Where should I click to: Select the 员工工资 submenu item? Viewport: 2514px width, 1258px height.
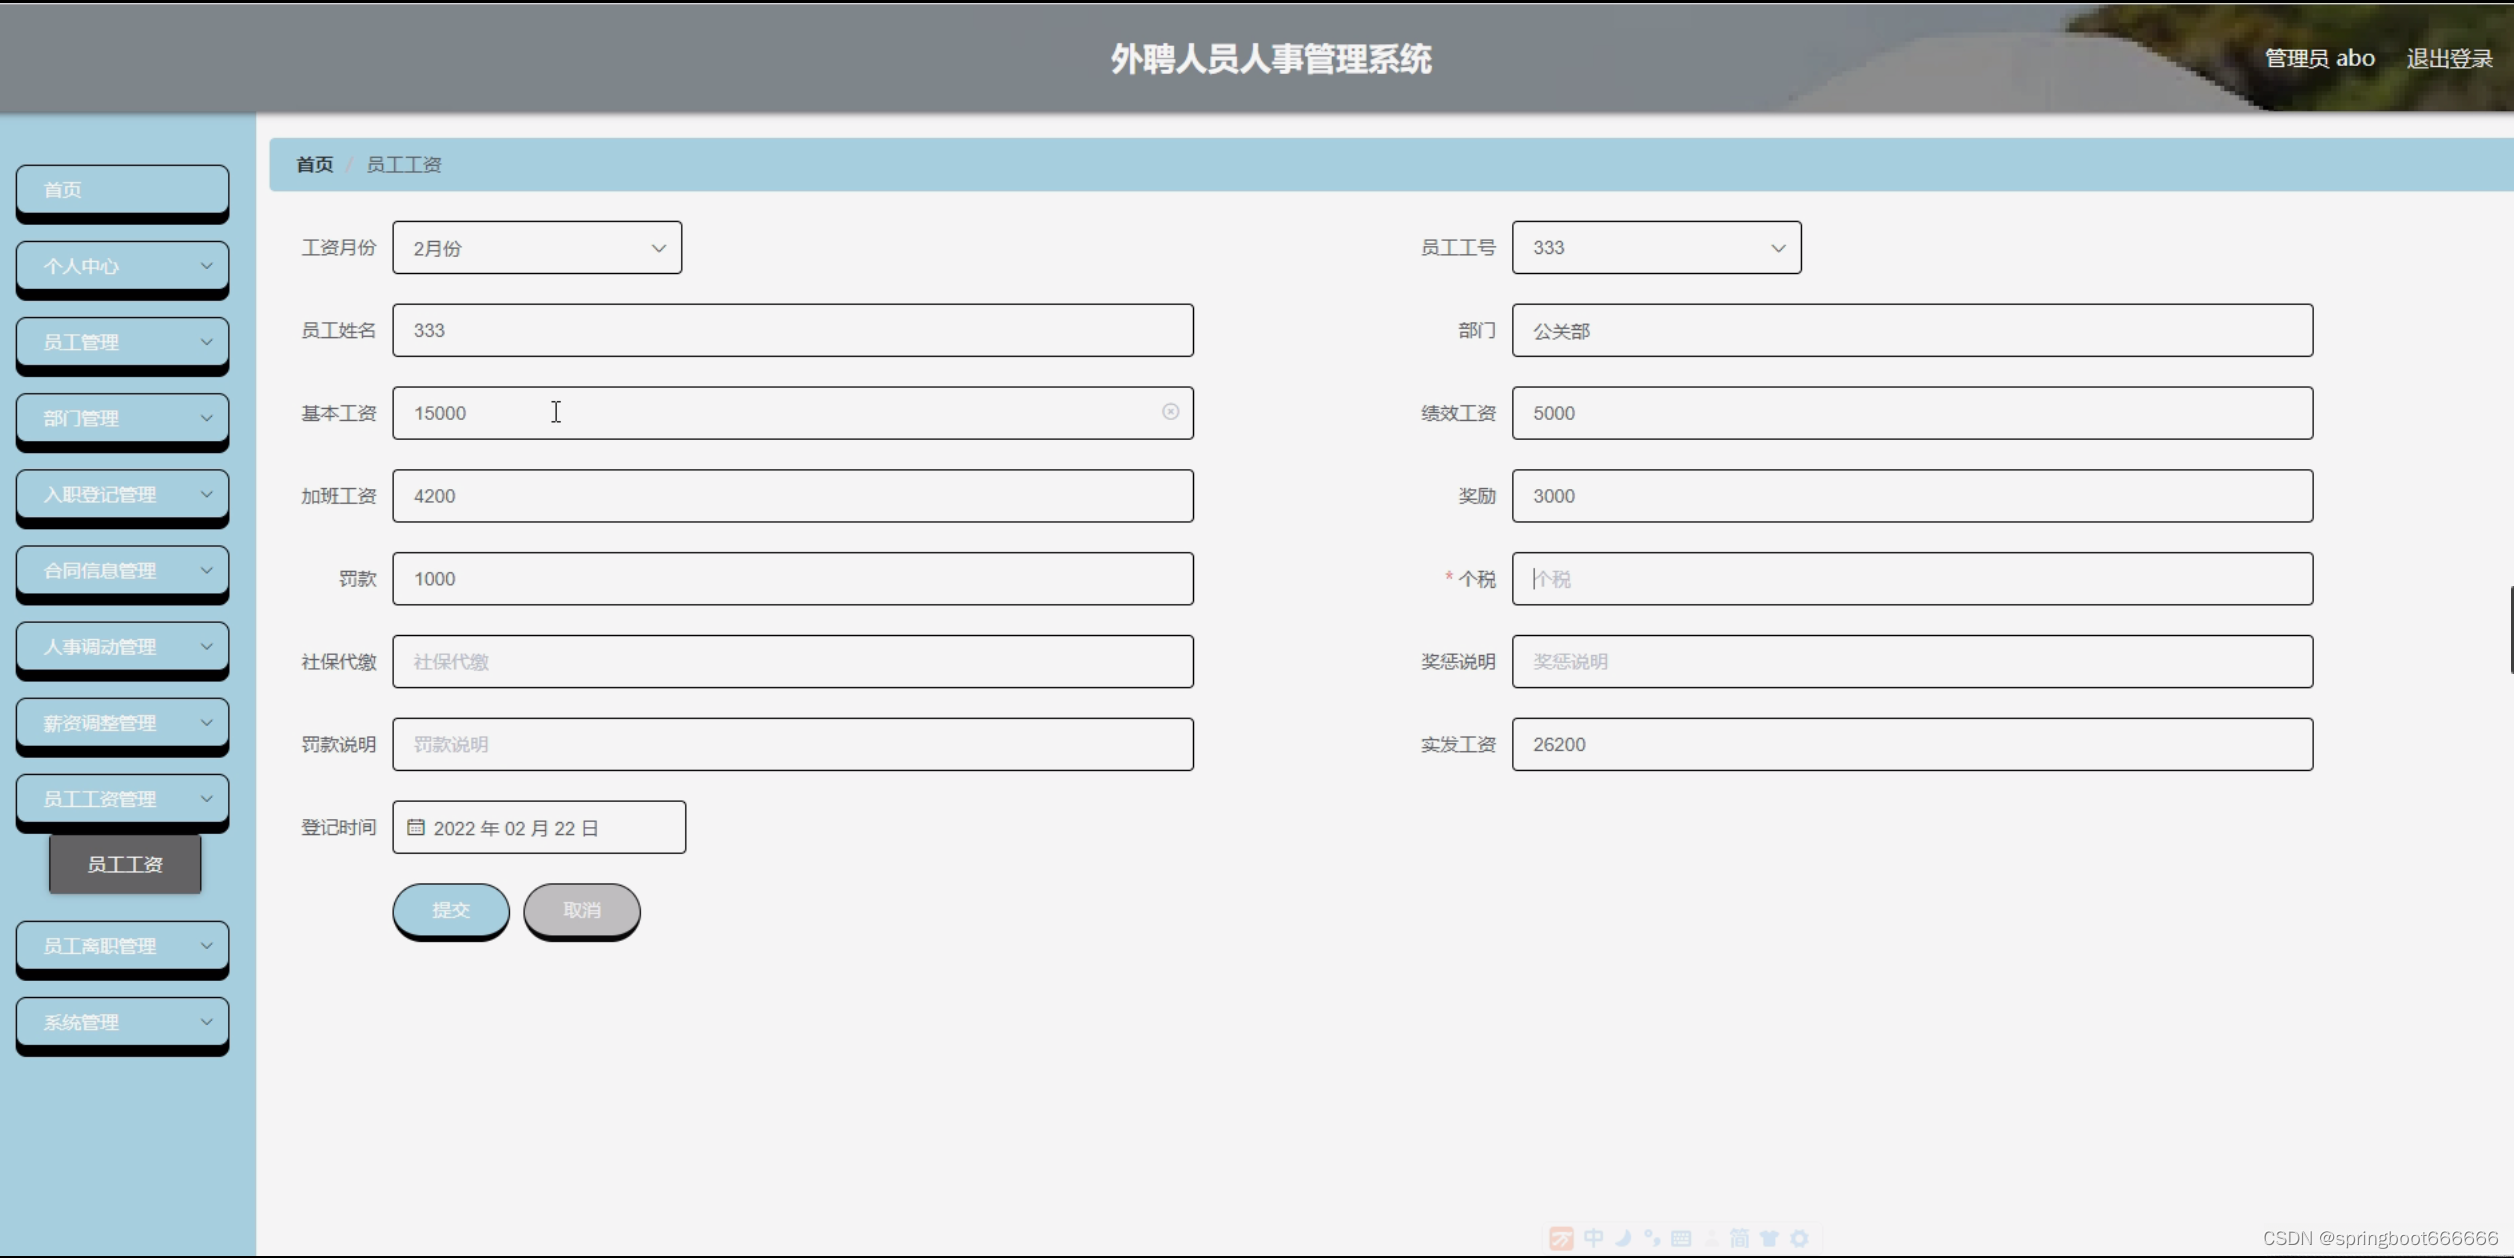(x=125, y=864)
